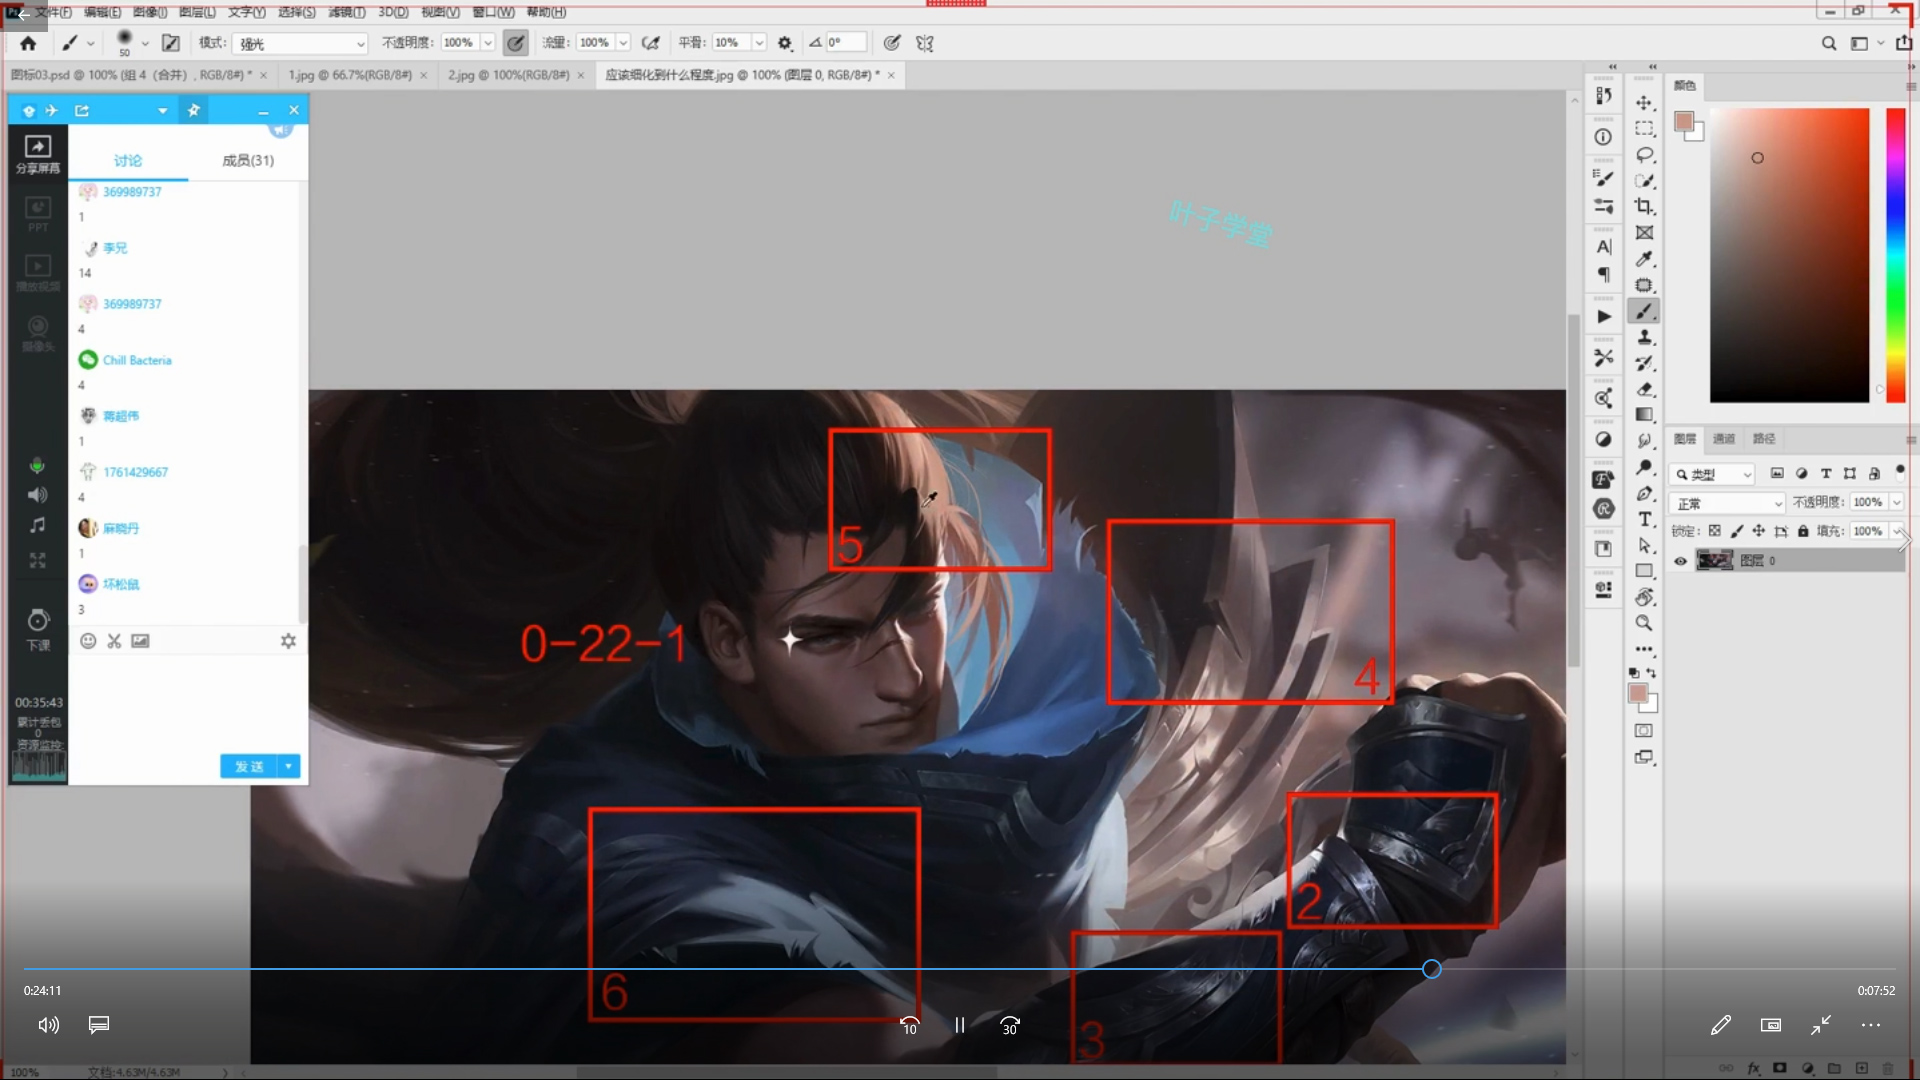Select the Zoom magnifier tool
Screen dimensions: 1920x1080
tap(1644, 623)
